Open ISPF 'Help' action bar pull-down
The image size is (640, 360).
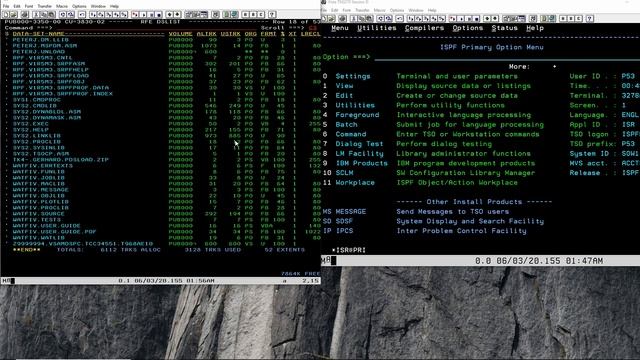(535, 28)
